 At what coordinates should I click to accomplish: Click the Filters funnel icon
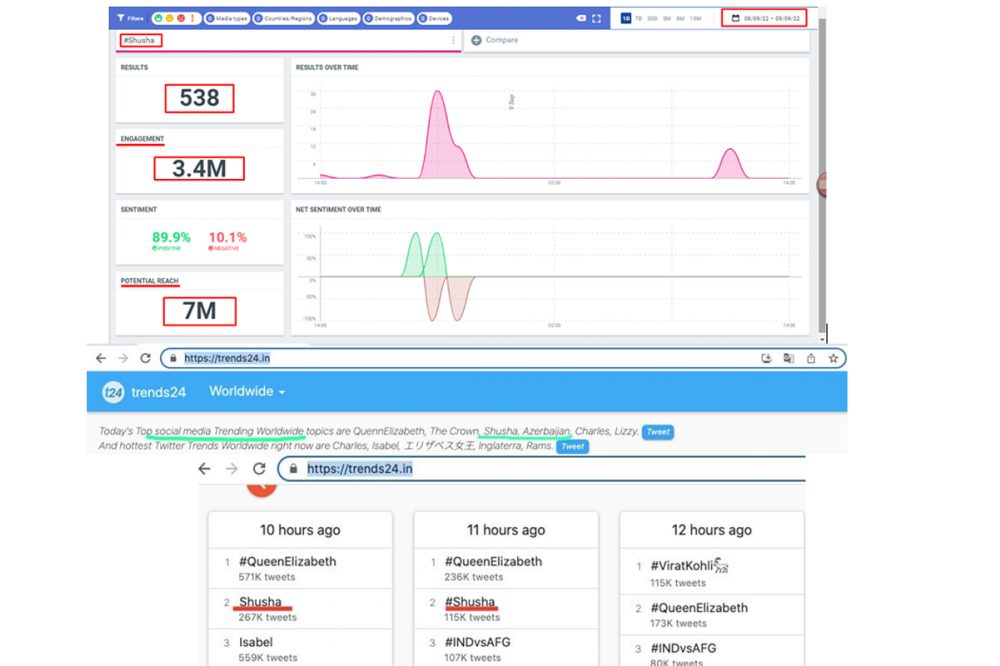click(x=121, y=18)
